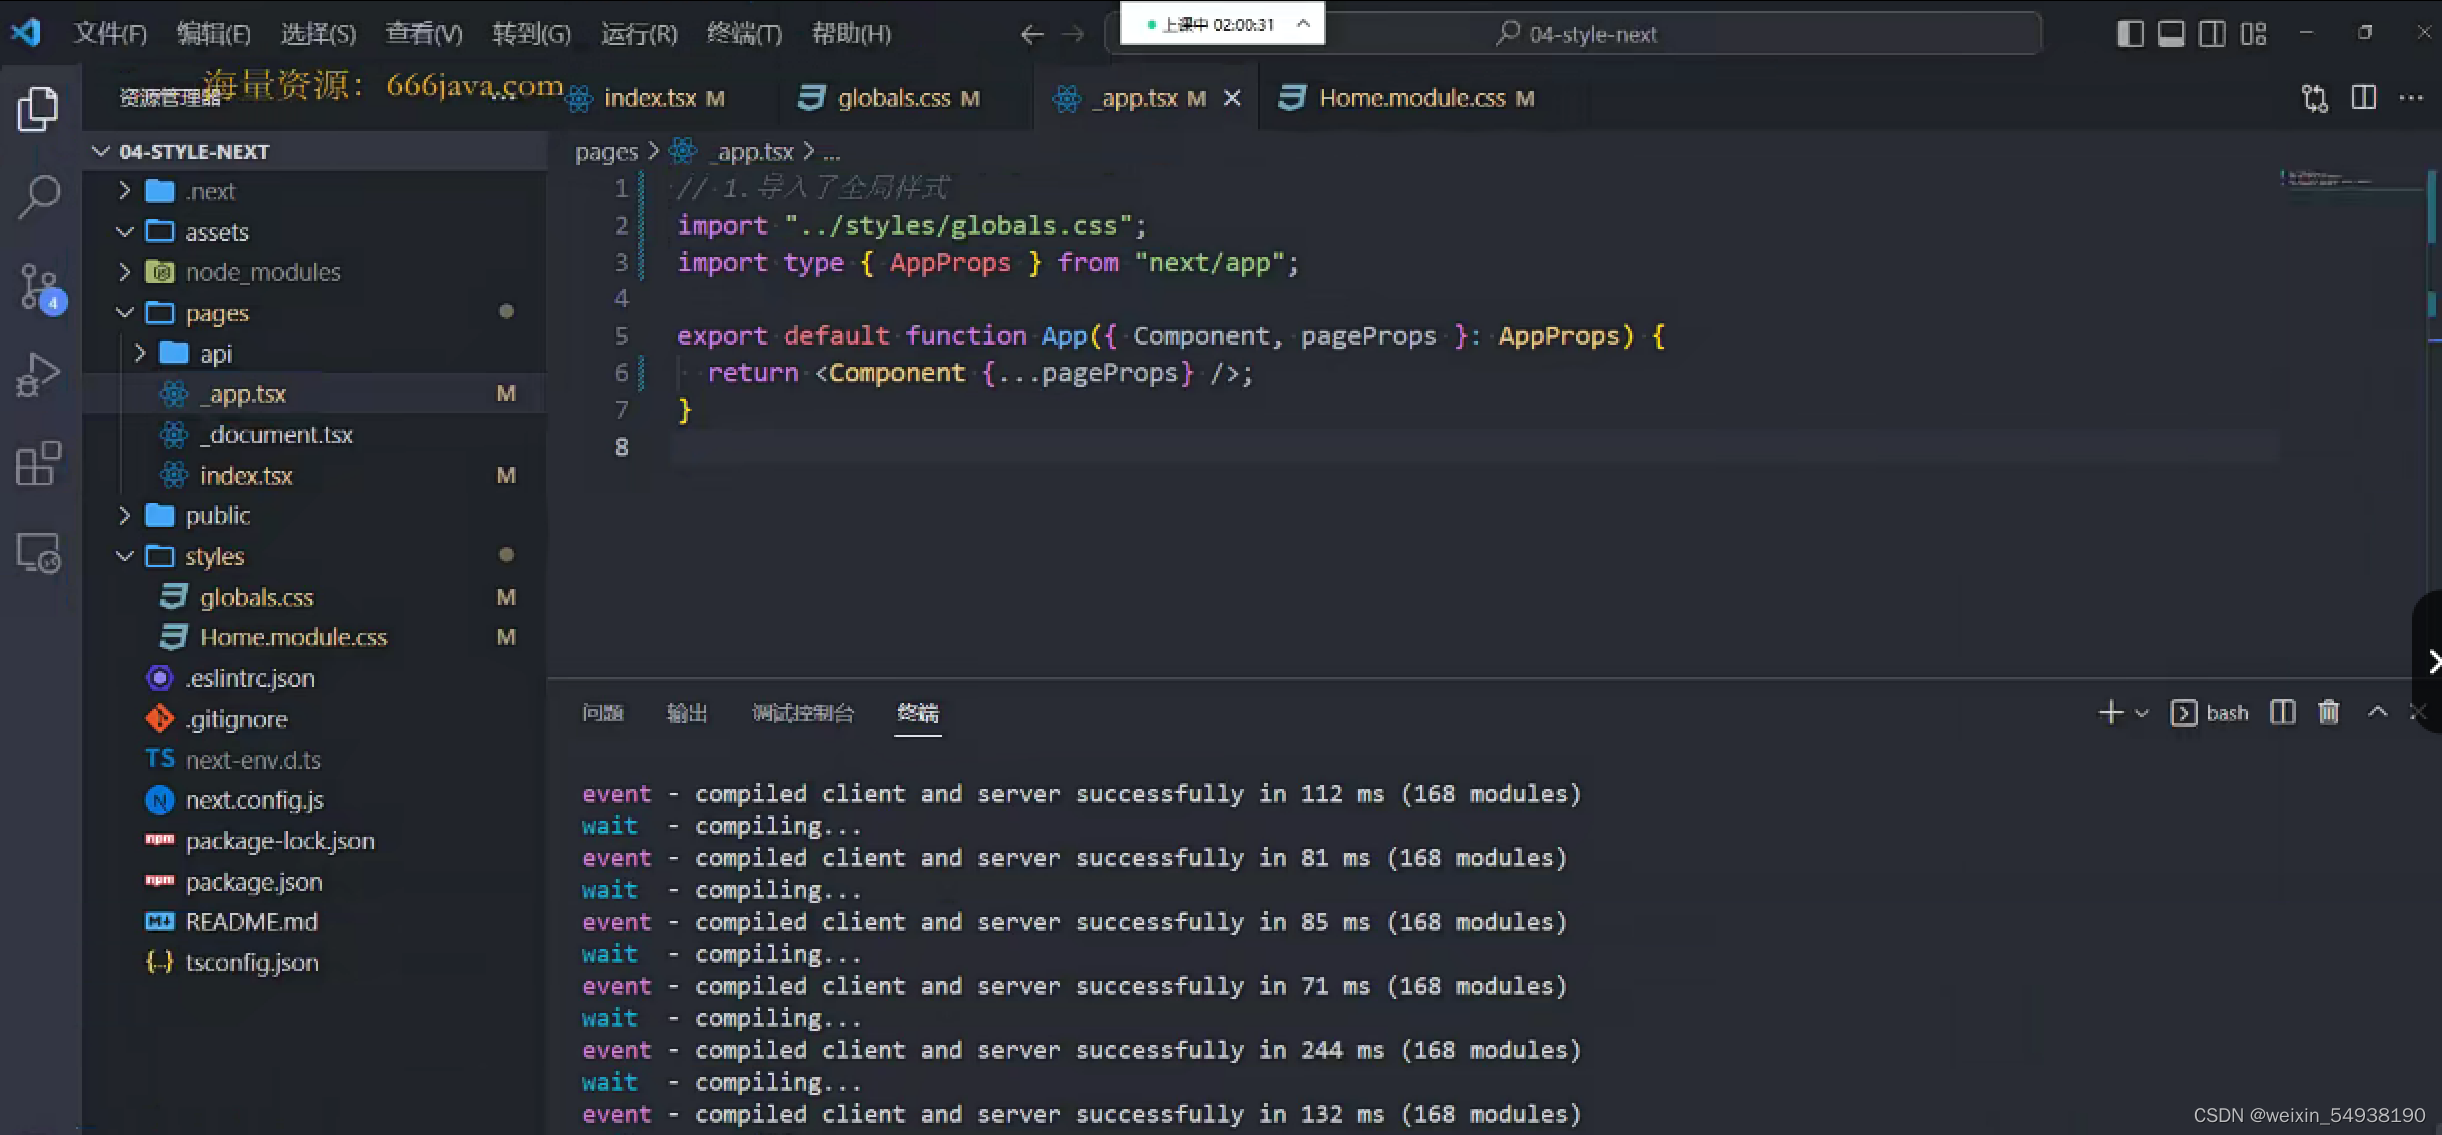Open globals.css in the explorer tree
2442x1135 pixels.
(x=315, y=597)
